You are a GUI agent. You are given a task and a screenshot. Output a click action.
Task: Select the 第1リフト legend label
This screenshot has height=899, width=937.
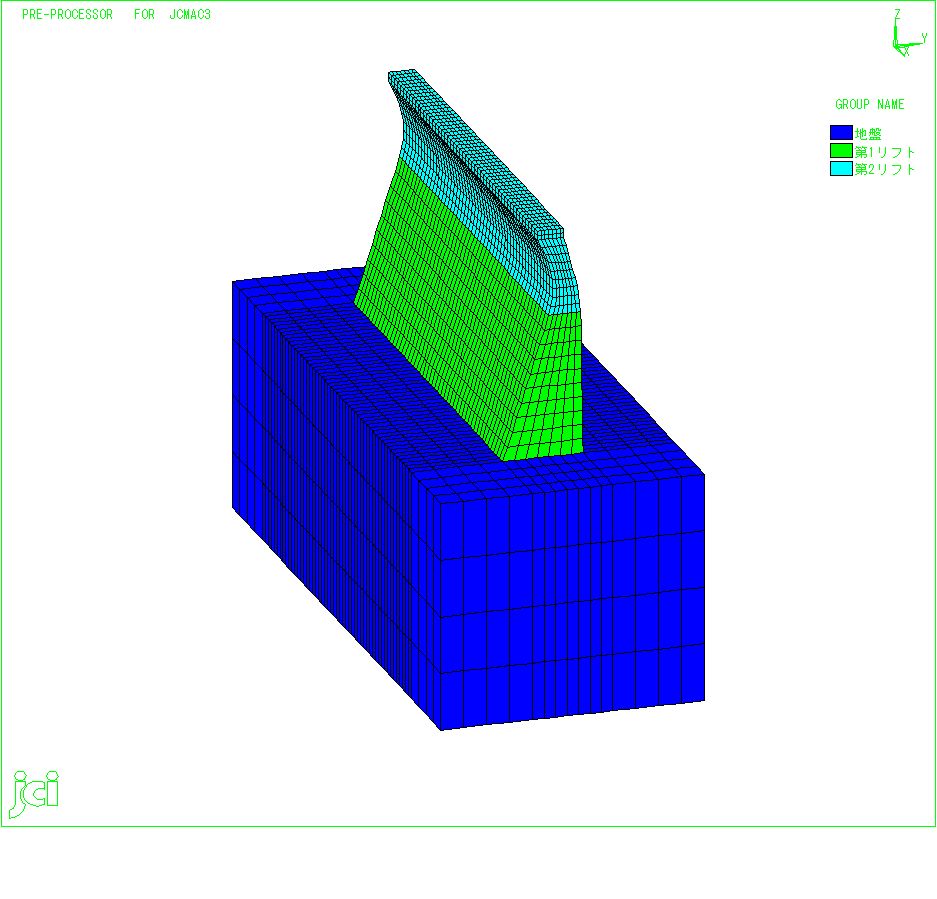click(x=884, y=151)
